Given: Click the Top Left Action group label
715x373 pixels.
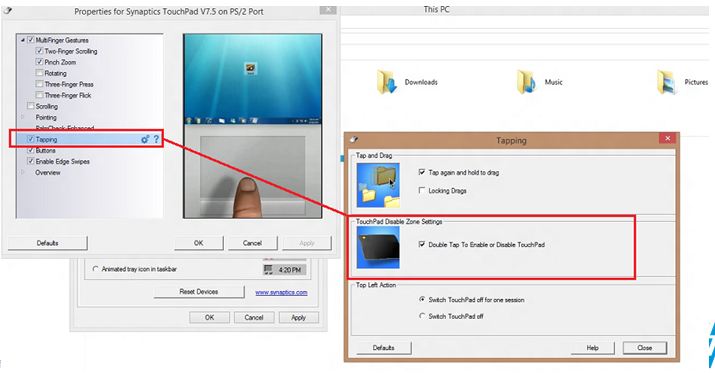Looking at the screenshot, I should (x=376, y=285).
